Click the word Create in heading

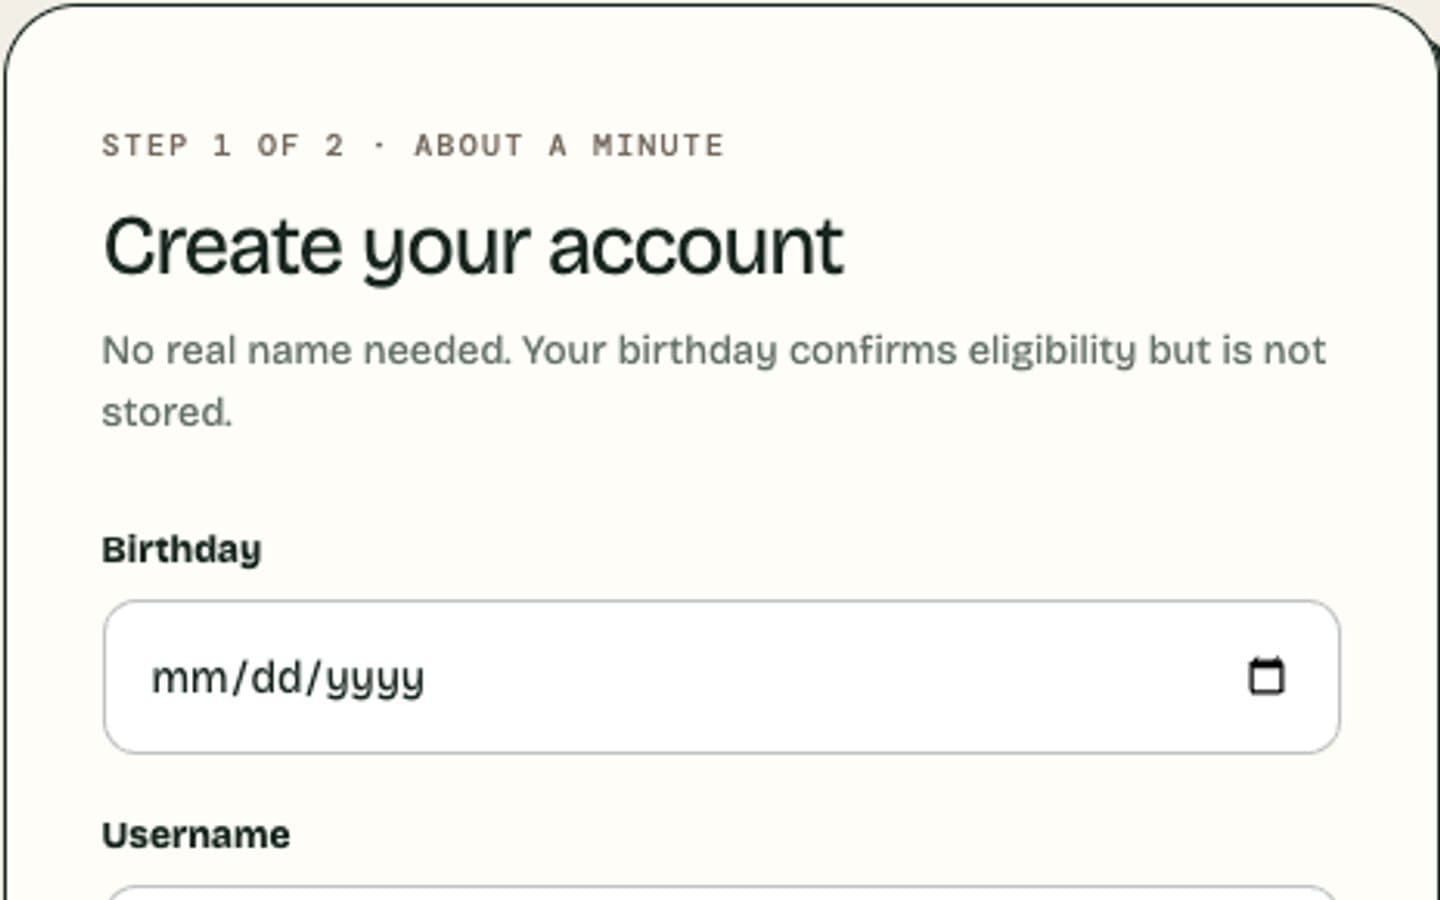pyautogui.click(x=222, y=246)
